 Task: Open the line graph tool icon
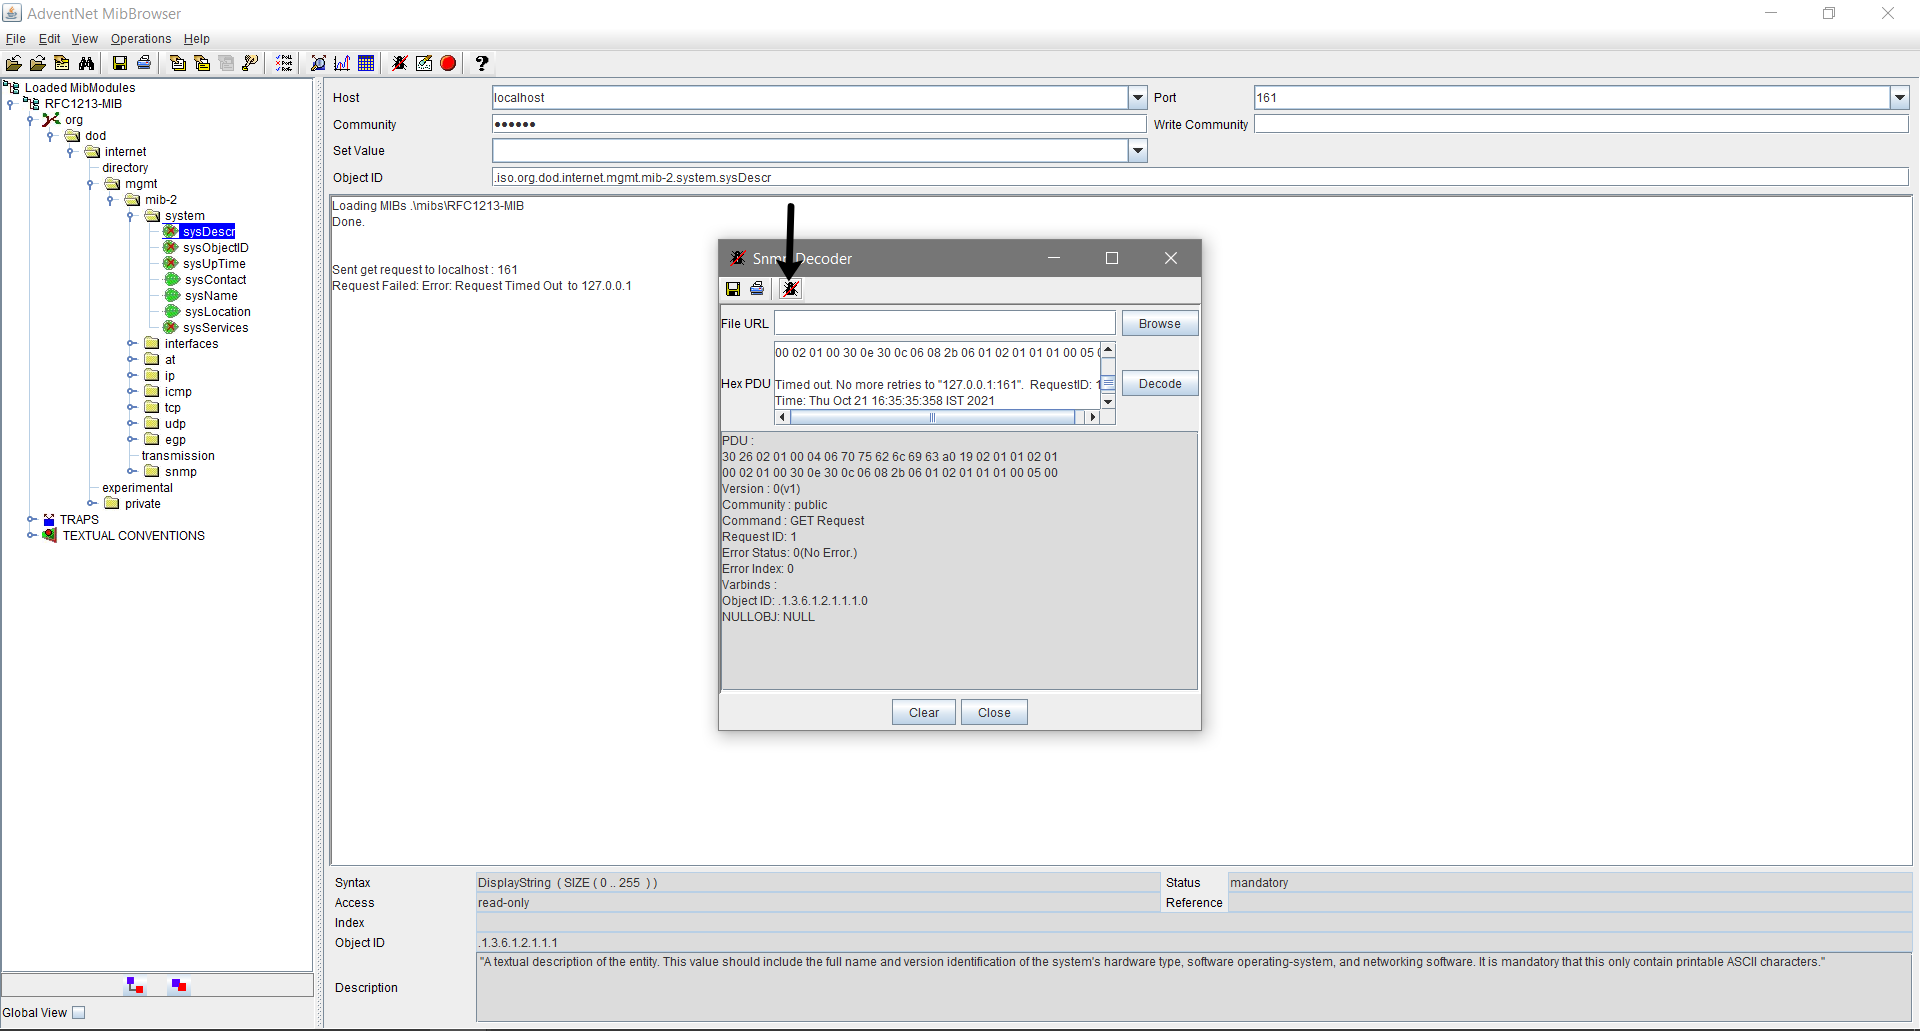pyautogui.click(x=342, y=63)
